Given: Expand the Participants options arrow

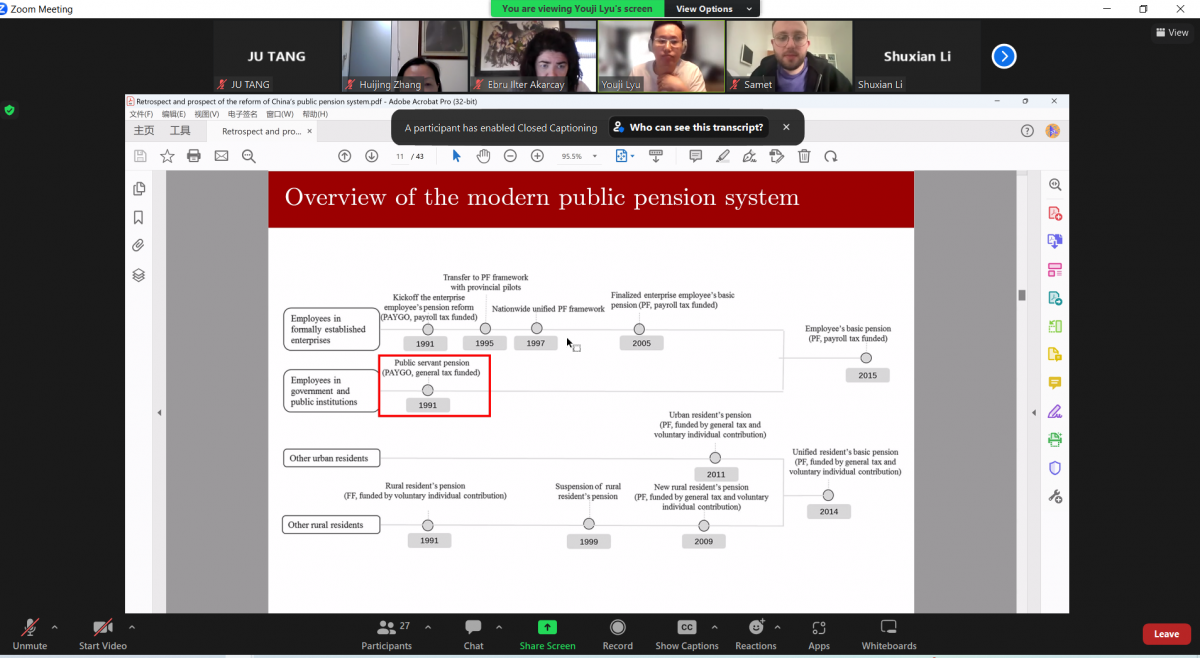Looking at the screenshot, I should point(428,627).
